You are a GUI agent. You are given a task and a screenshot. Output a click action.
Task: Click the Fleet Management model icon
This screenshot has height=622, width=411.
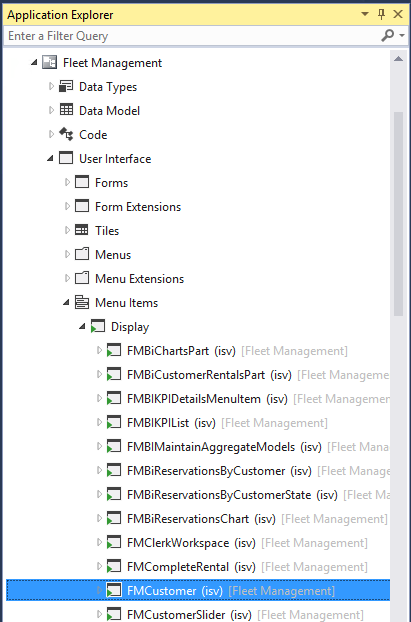[x=50, y=63]
